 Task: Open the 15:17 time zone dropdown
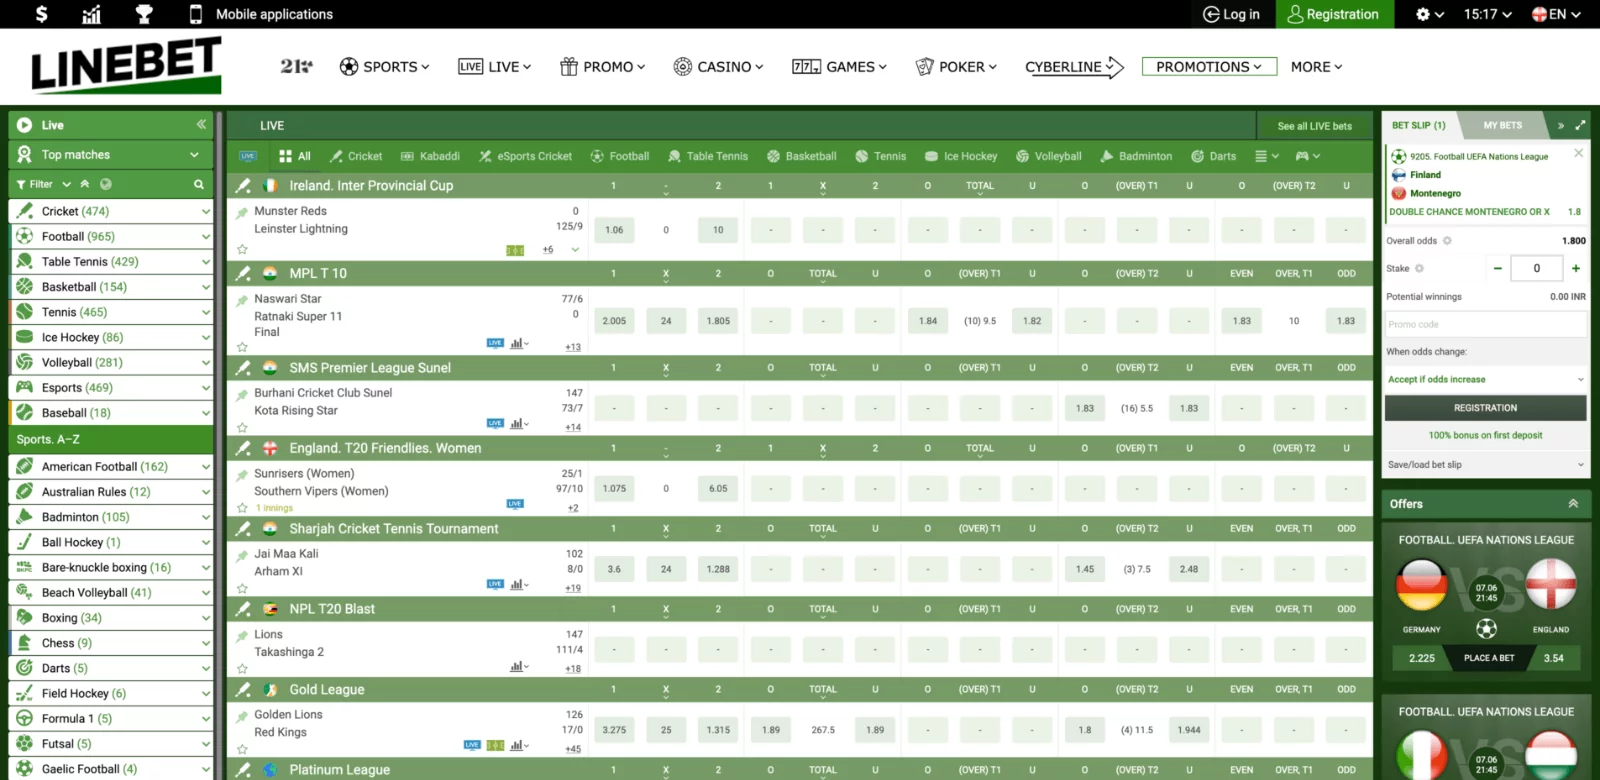[x=1487, y=14]
